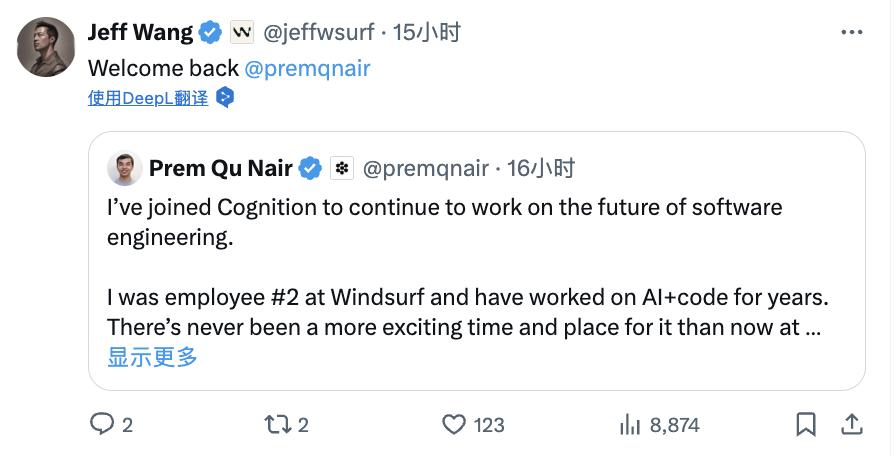Open tweet analytics views icon
Image resolution: width=894 pixels, height=456 pixels.
click(x=630, y=425)
